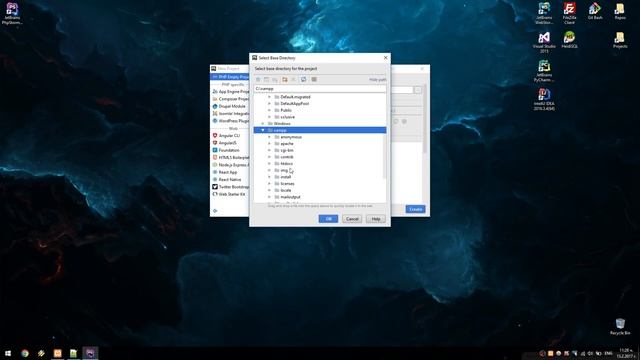Select the DefaultAppPool folder
The width and height of the screenshot is (640, 360).
294,104
